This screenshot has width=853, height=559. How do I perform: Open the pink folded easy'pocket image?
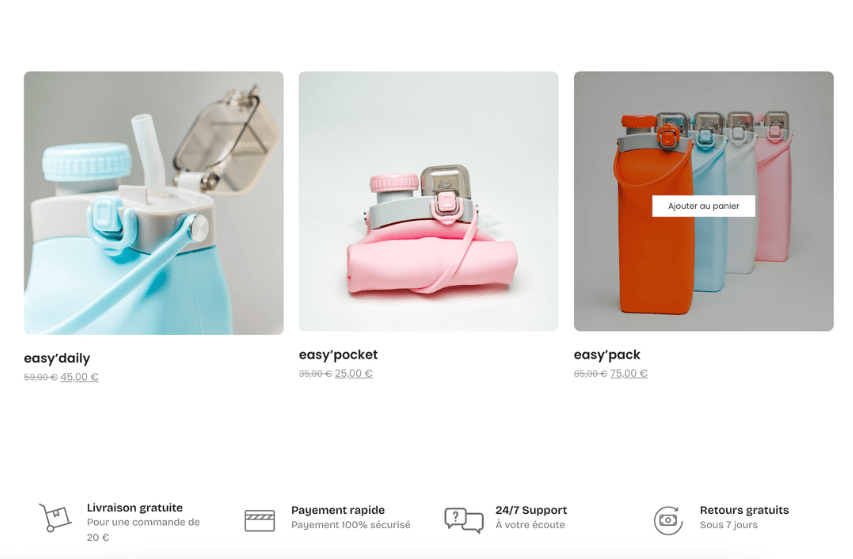point(428,201)
